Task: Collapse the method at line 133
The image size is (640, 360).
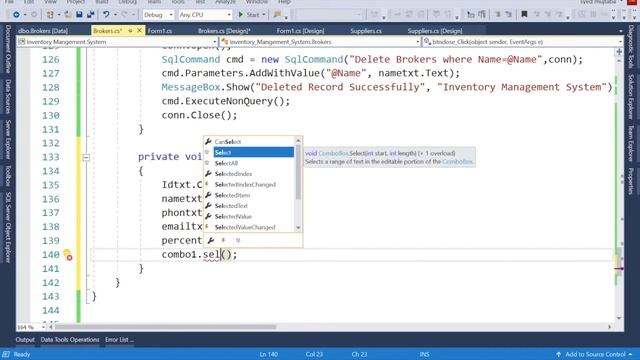Action: [86, 157]
